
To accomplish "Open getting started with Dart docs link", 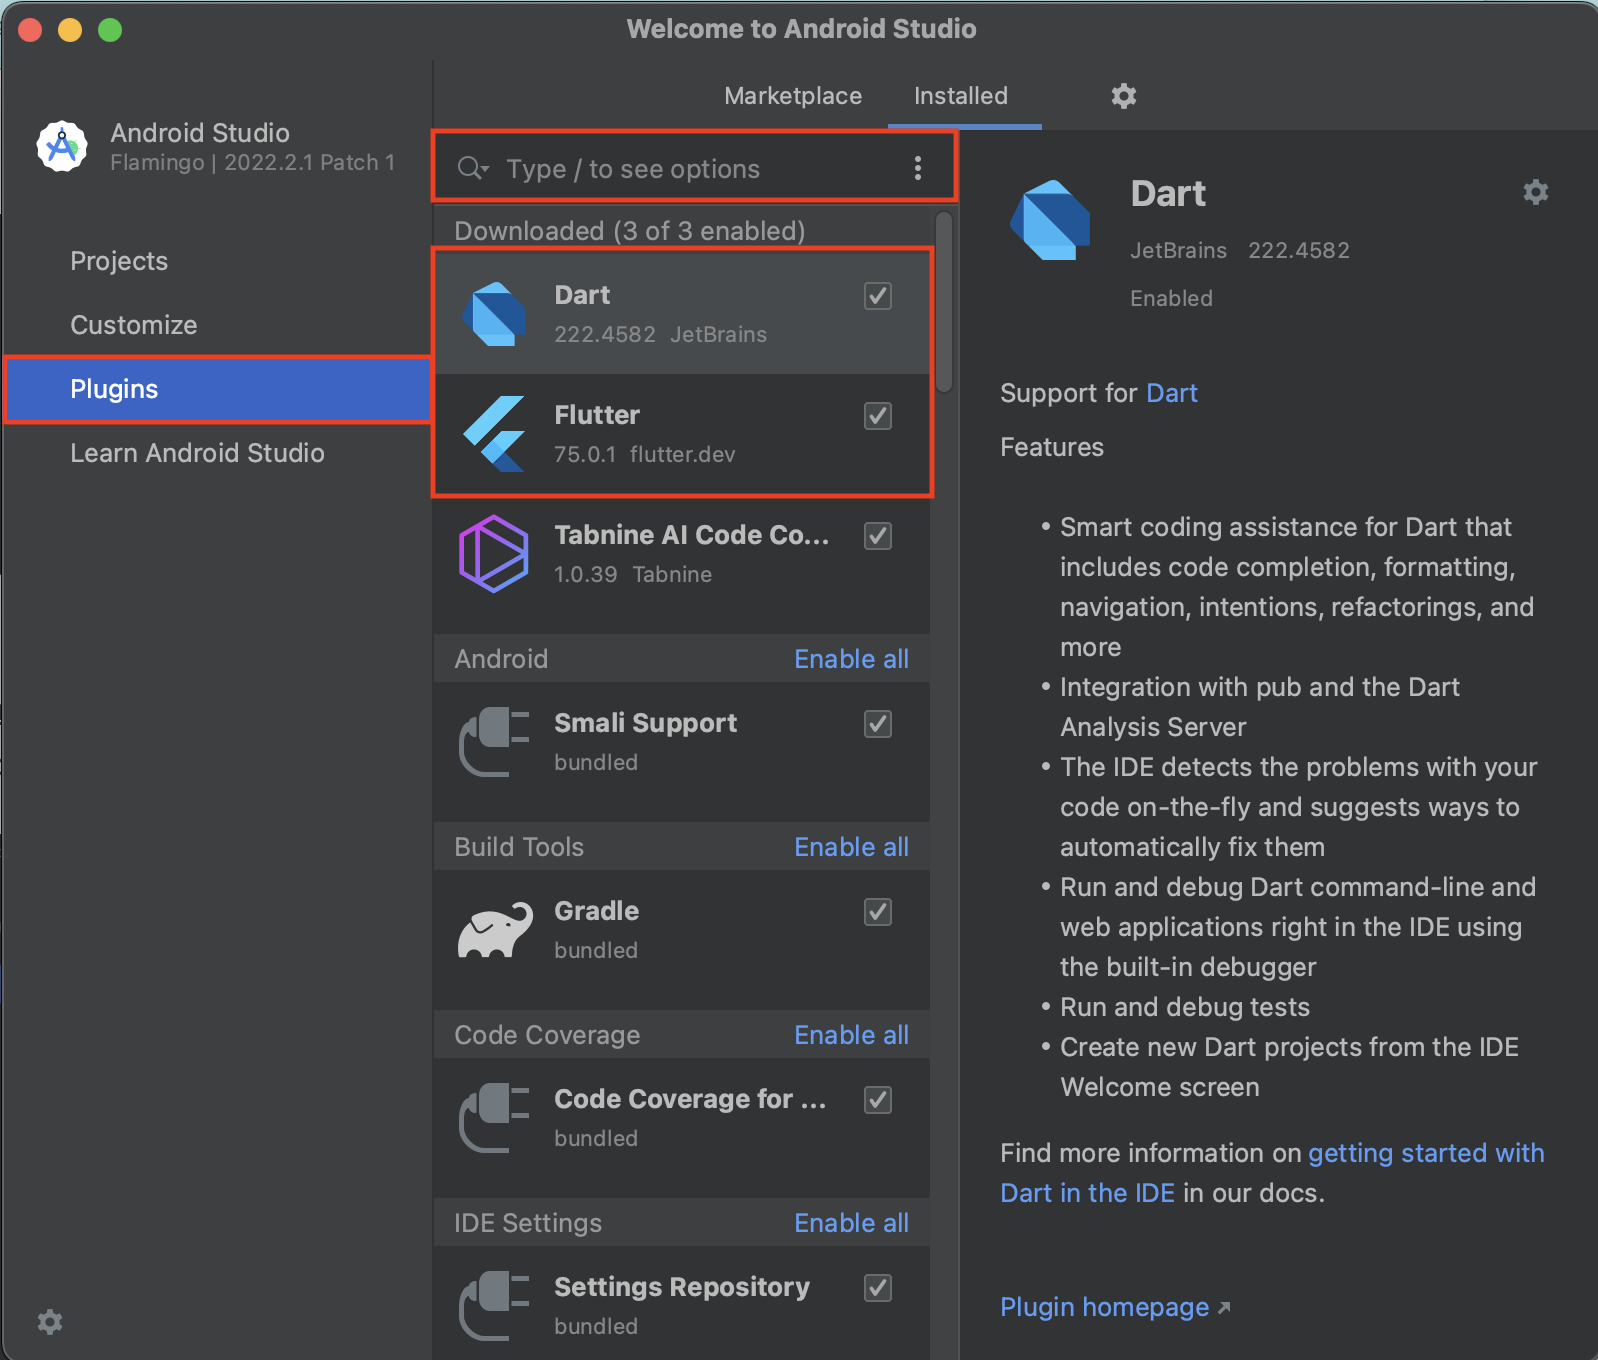I will pyautogui.click(x=1272, y=1173).
